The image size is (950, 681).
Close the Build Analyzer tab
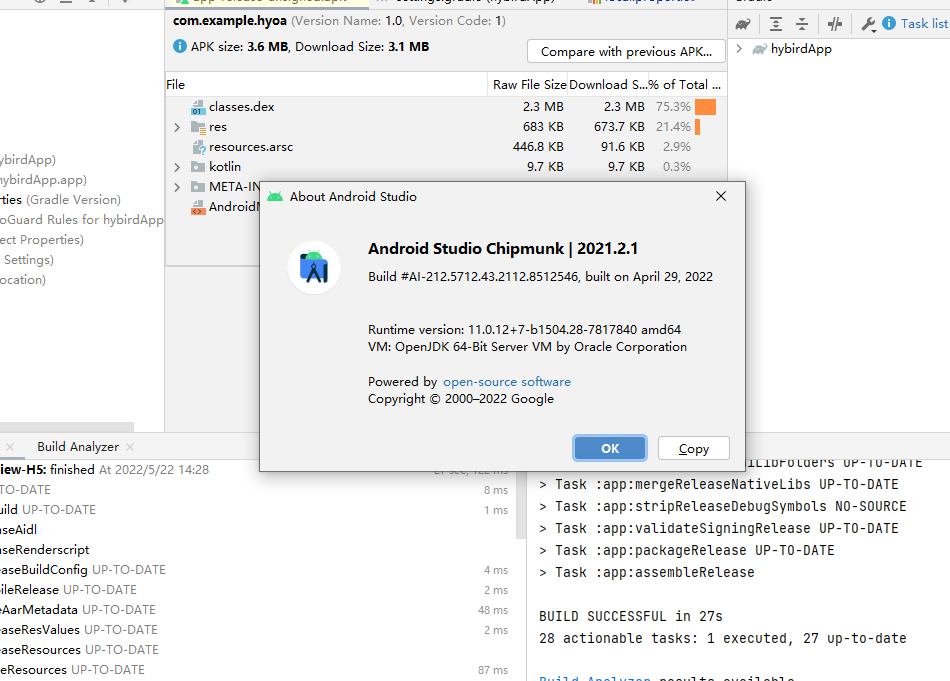[x=130, y=447]
